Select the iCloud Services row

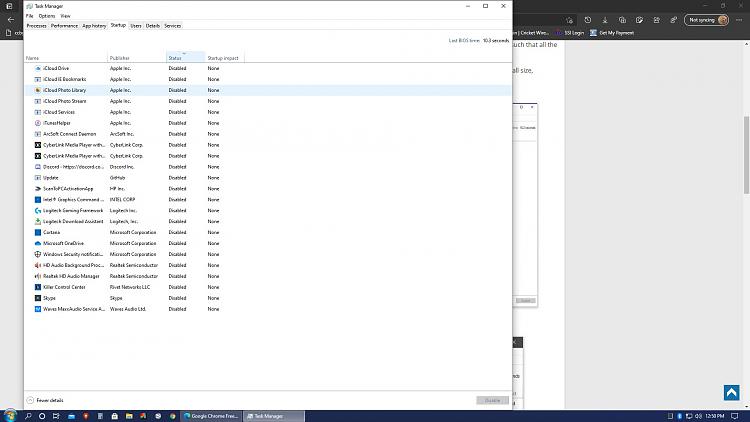[268, 112]
